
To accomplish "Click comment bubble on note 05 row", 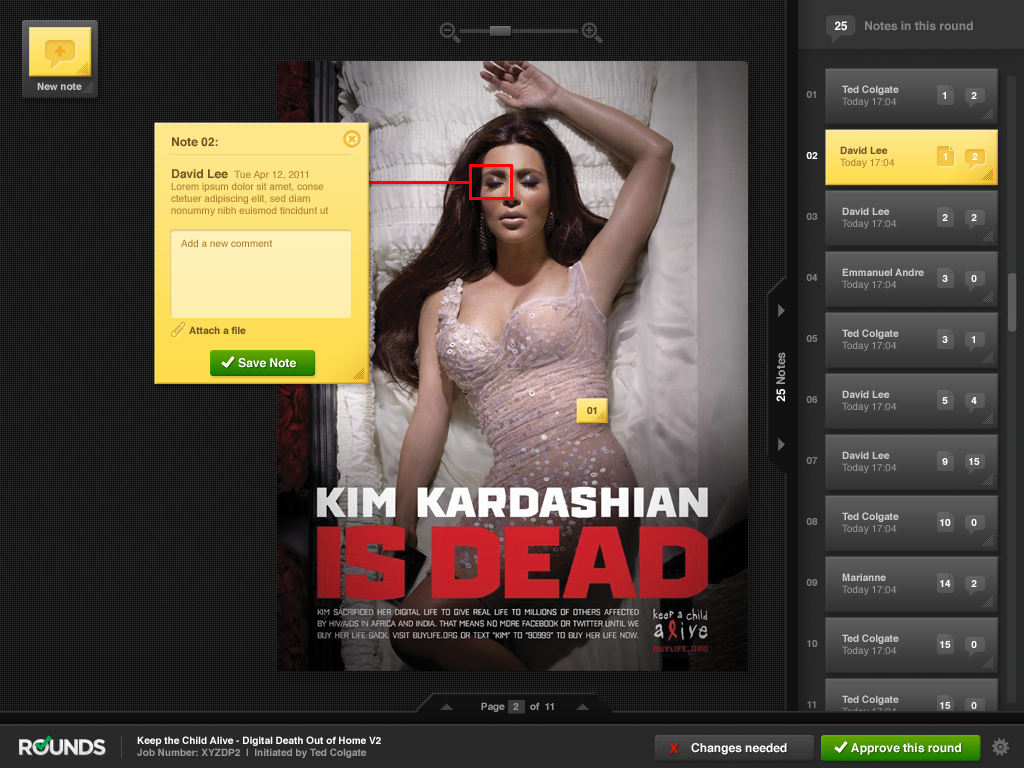I will point(974,340).
